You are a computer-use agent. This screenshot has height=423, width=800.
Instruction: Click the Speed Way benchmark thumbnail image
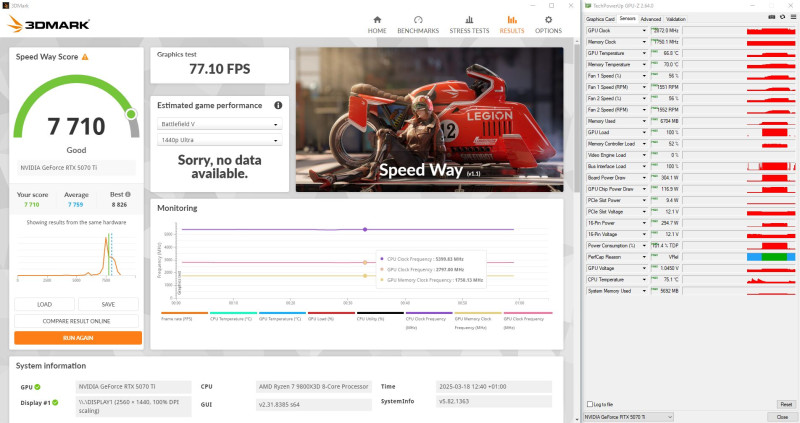point(430,119)
